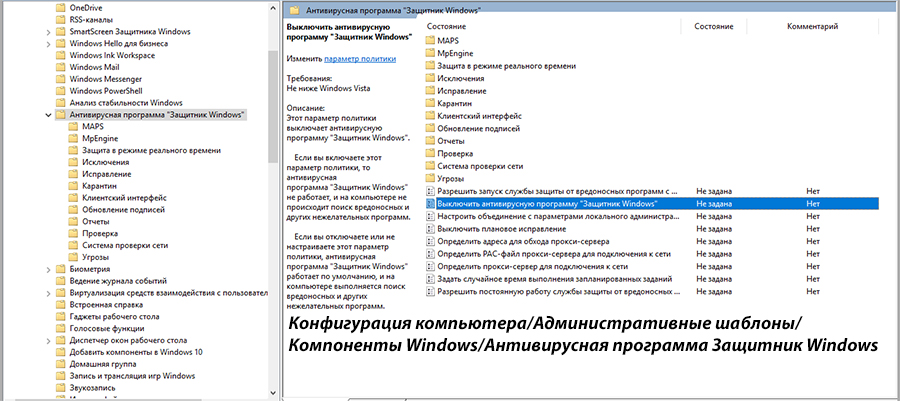
Task: Click policy icon for Выключить плановое исправление
Action: click(430, 229)
